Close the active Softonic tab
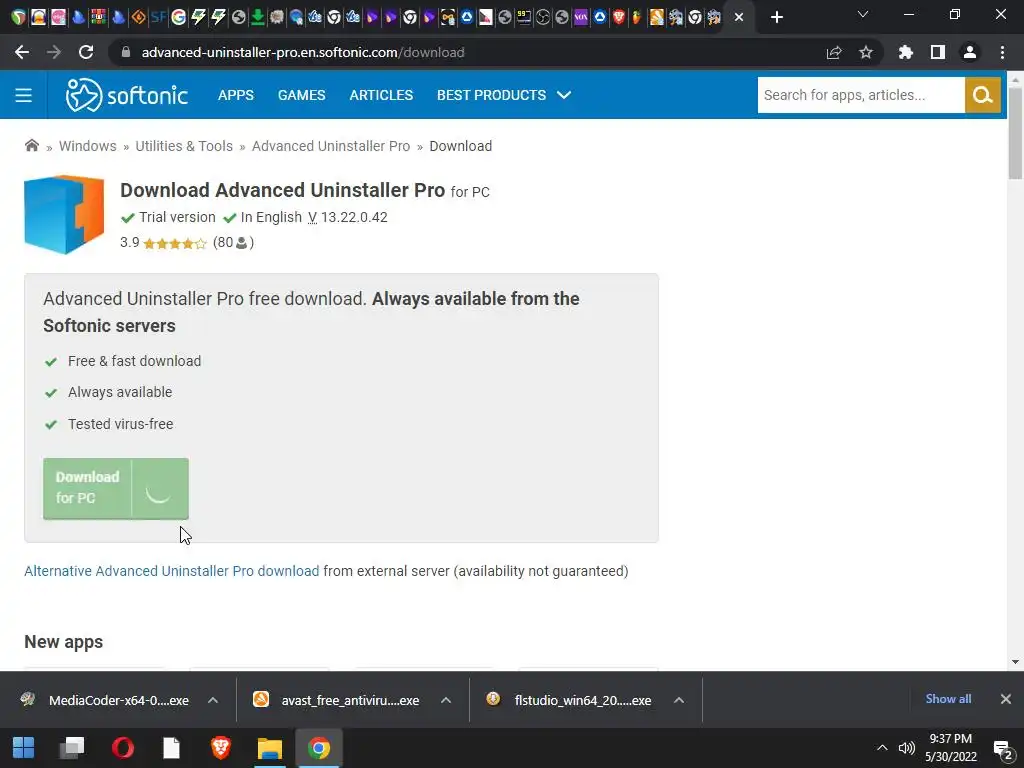Screen dimensions: 1024x768 [739, 17]
